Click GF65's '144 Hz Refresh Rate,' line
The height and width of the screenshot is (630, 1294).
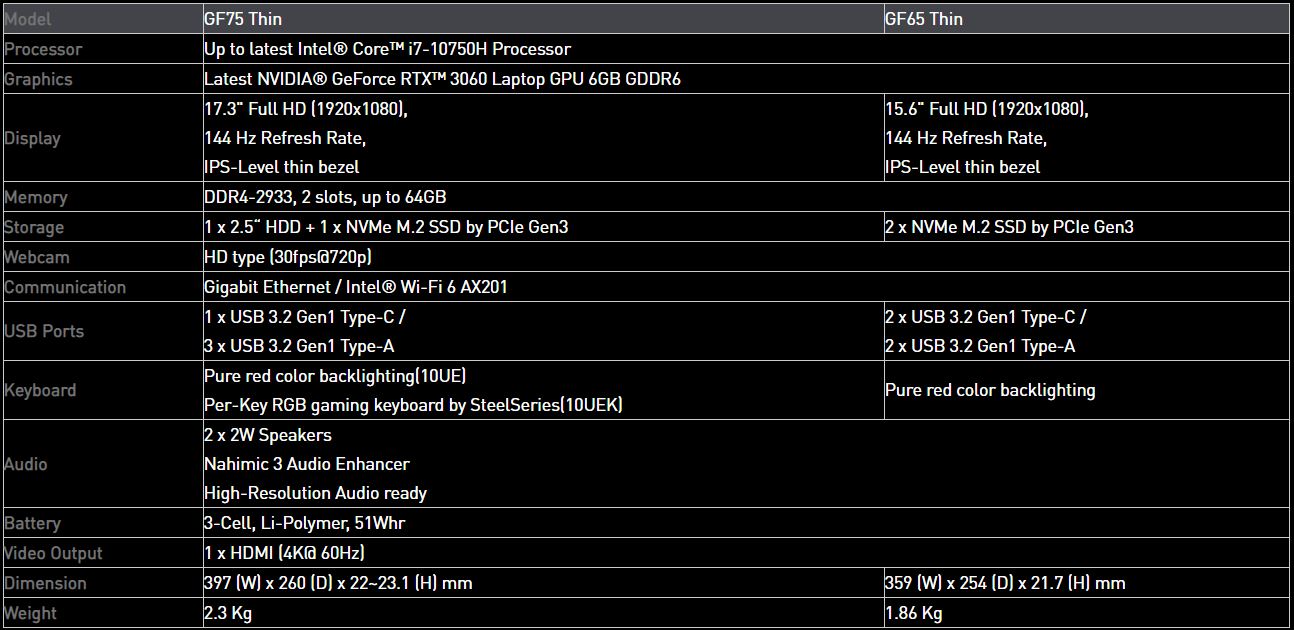tap(966, 138)
